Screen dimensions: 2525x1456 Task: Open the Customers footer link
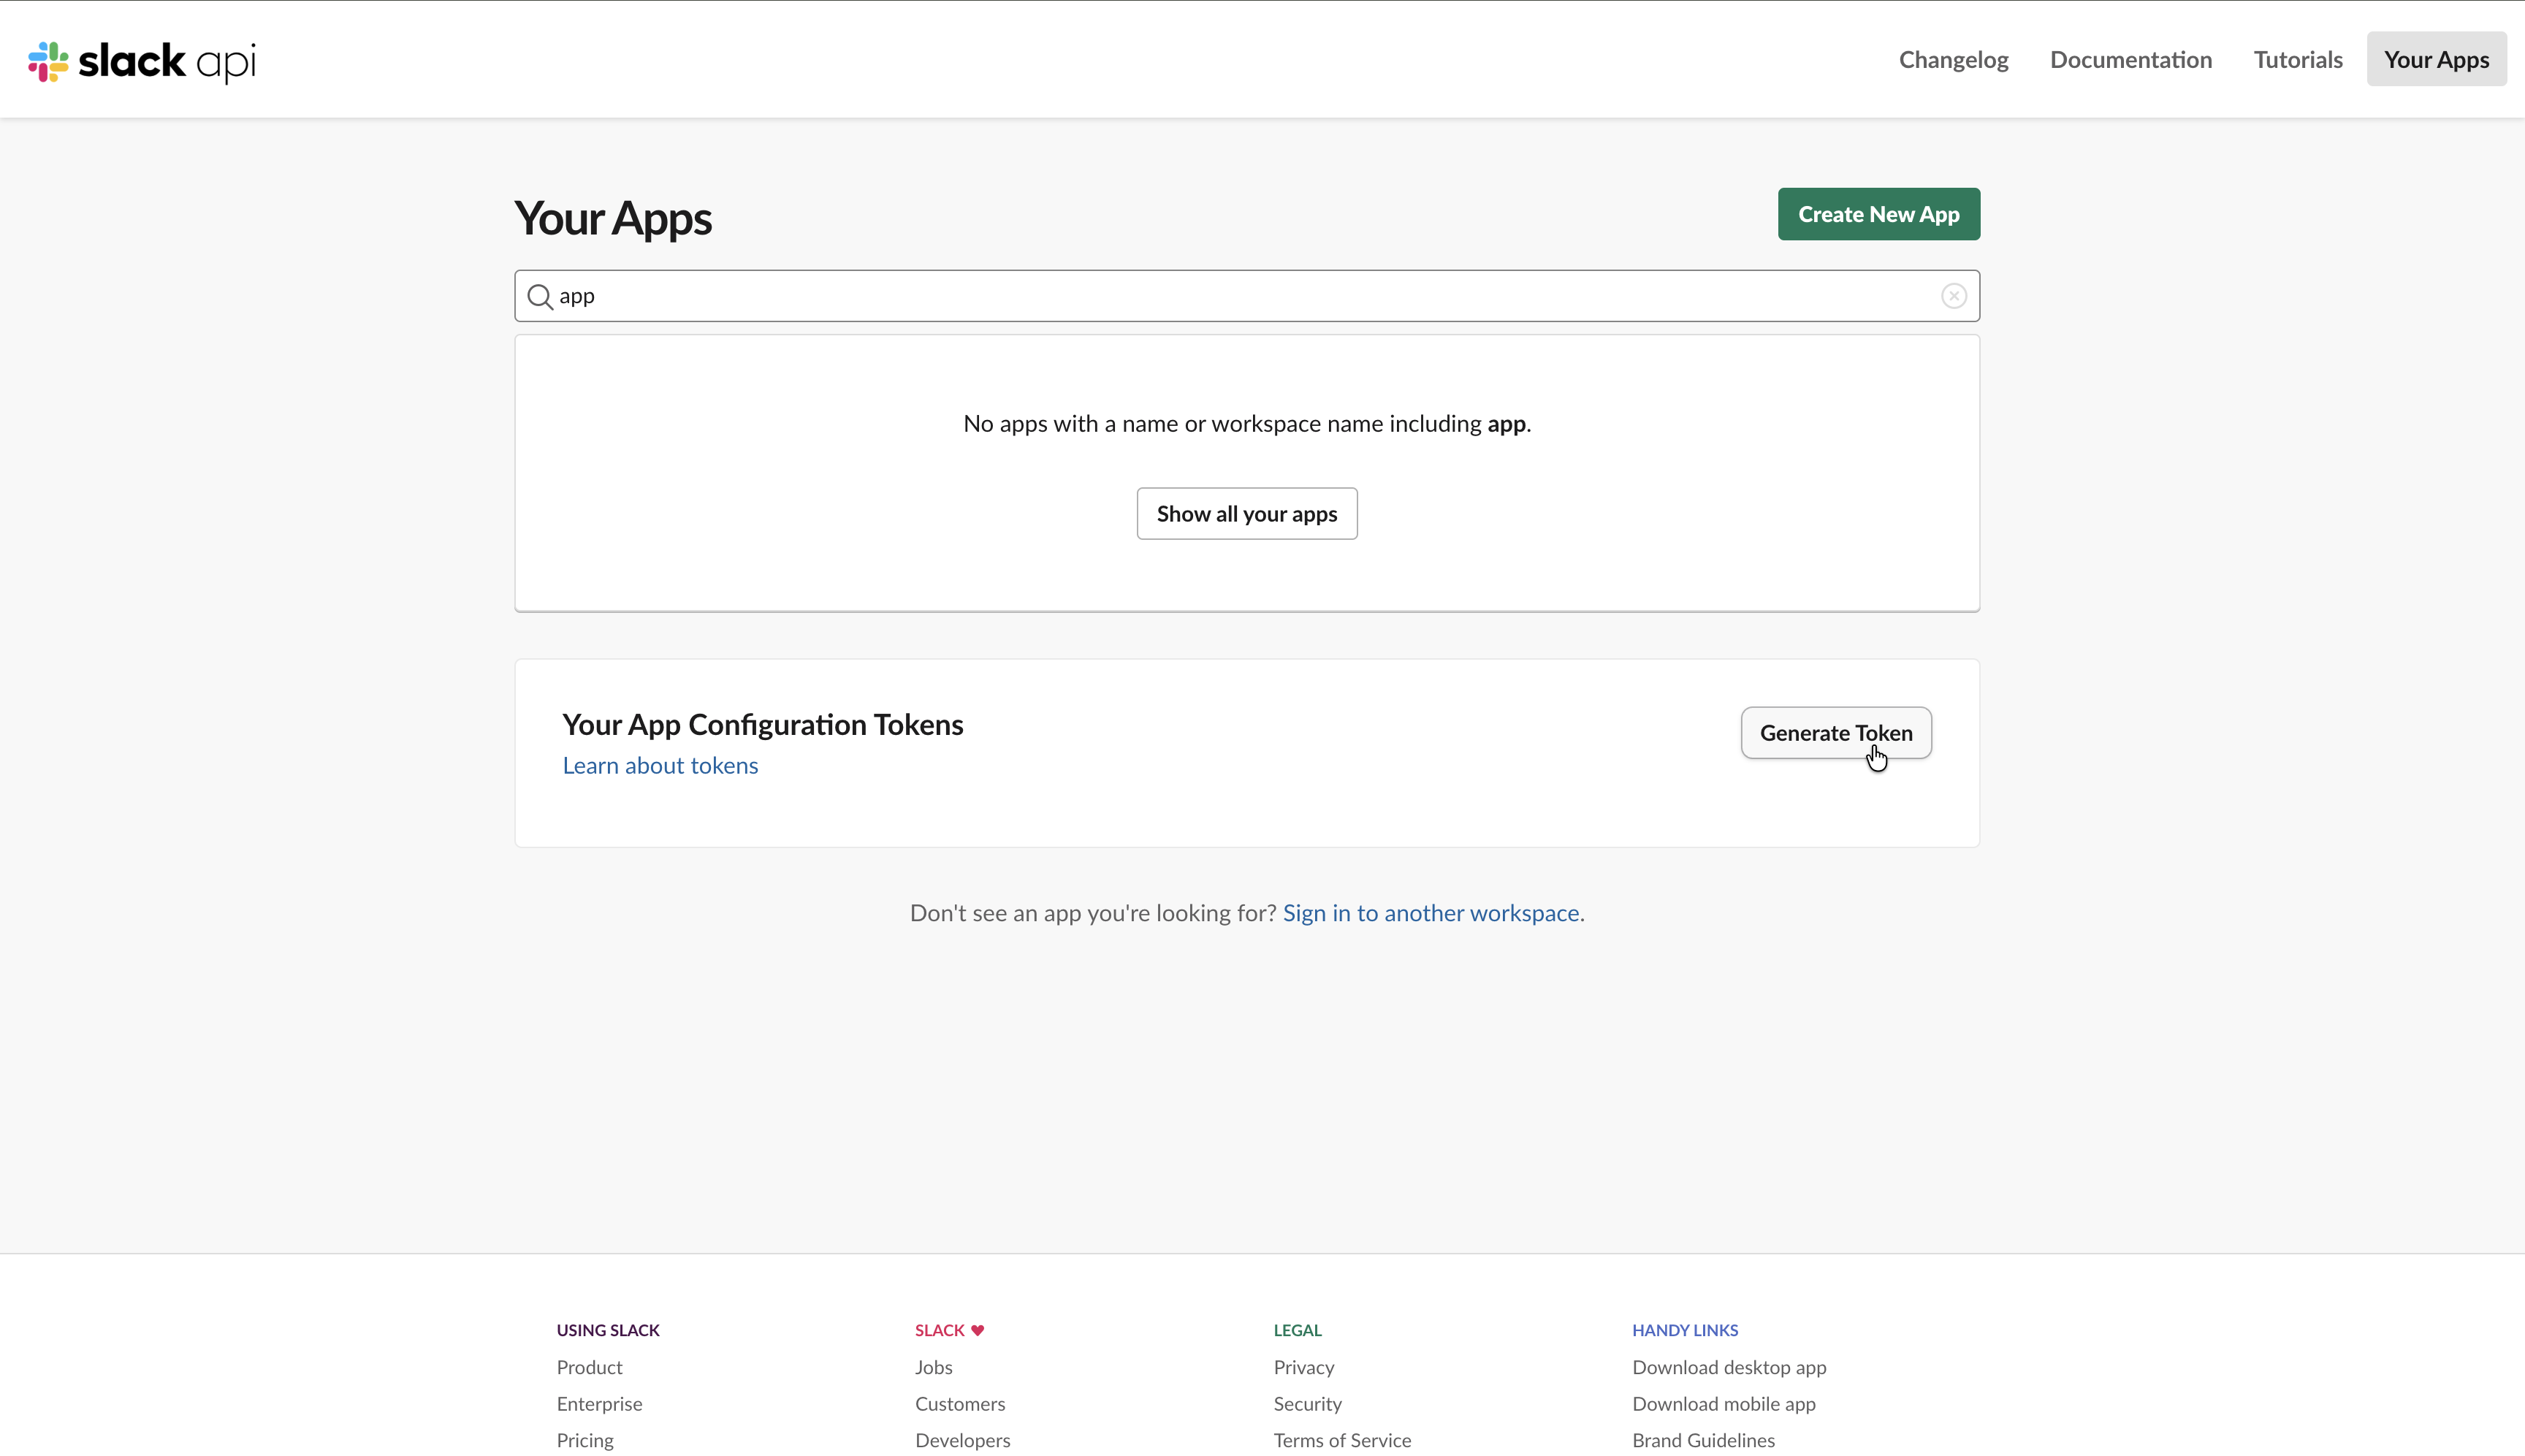(x=959, y=1404)
